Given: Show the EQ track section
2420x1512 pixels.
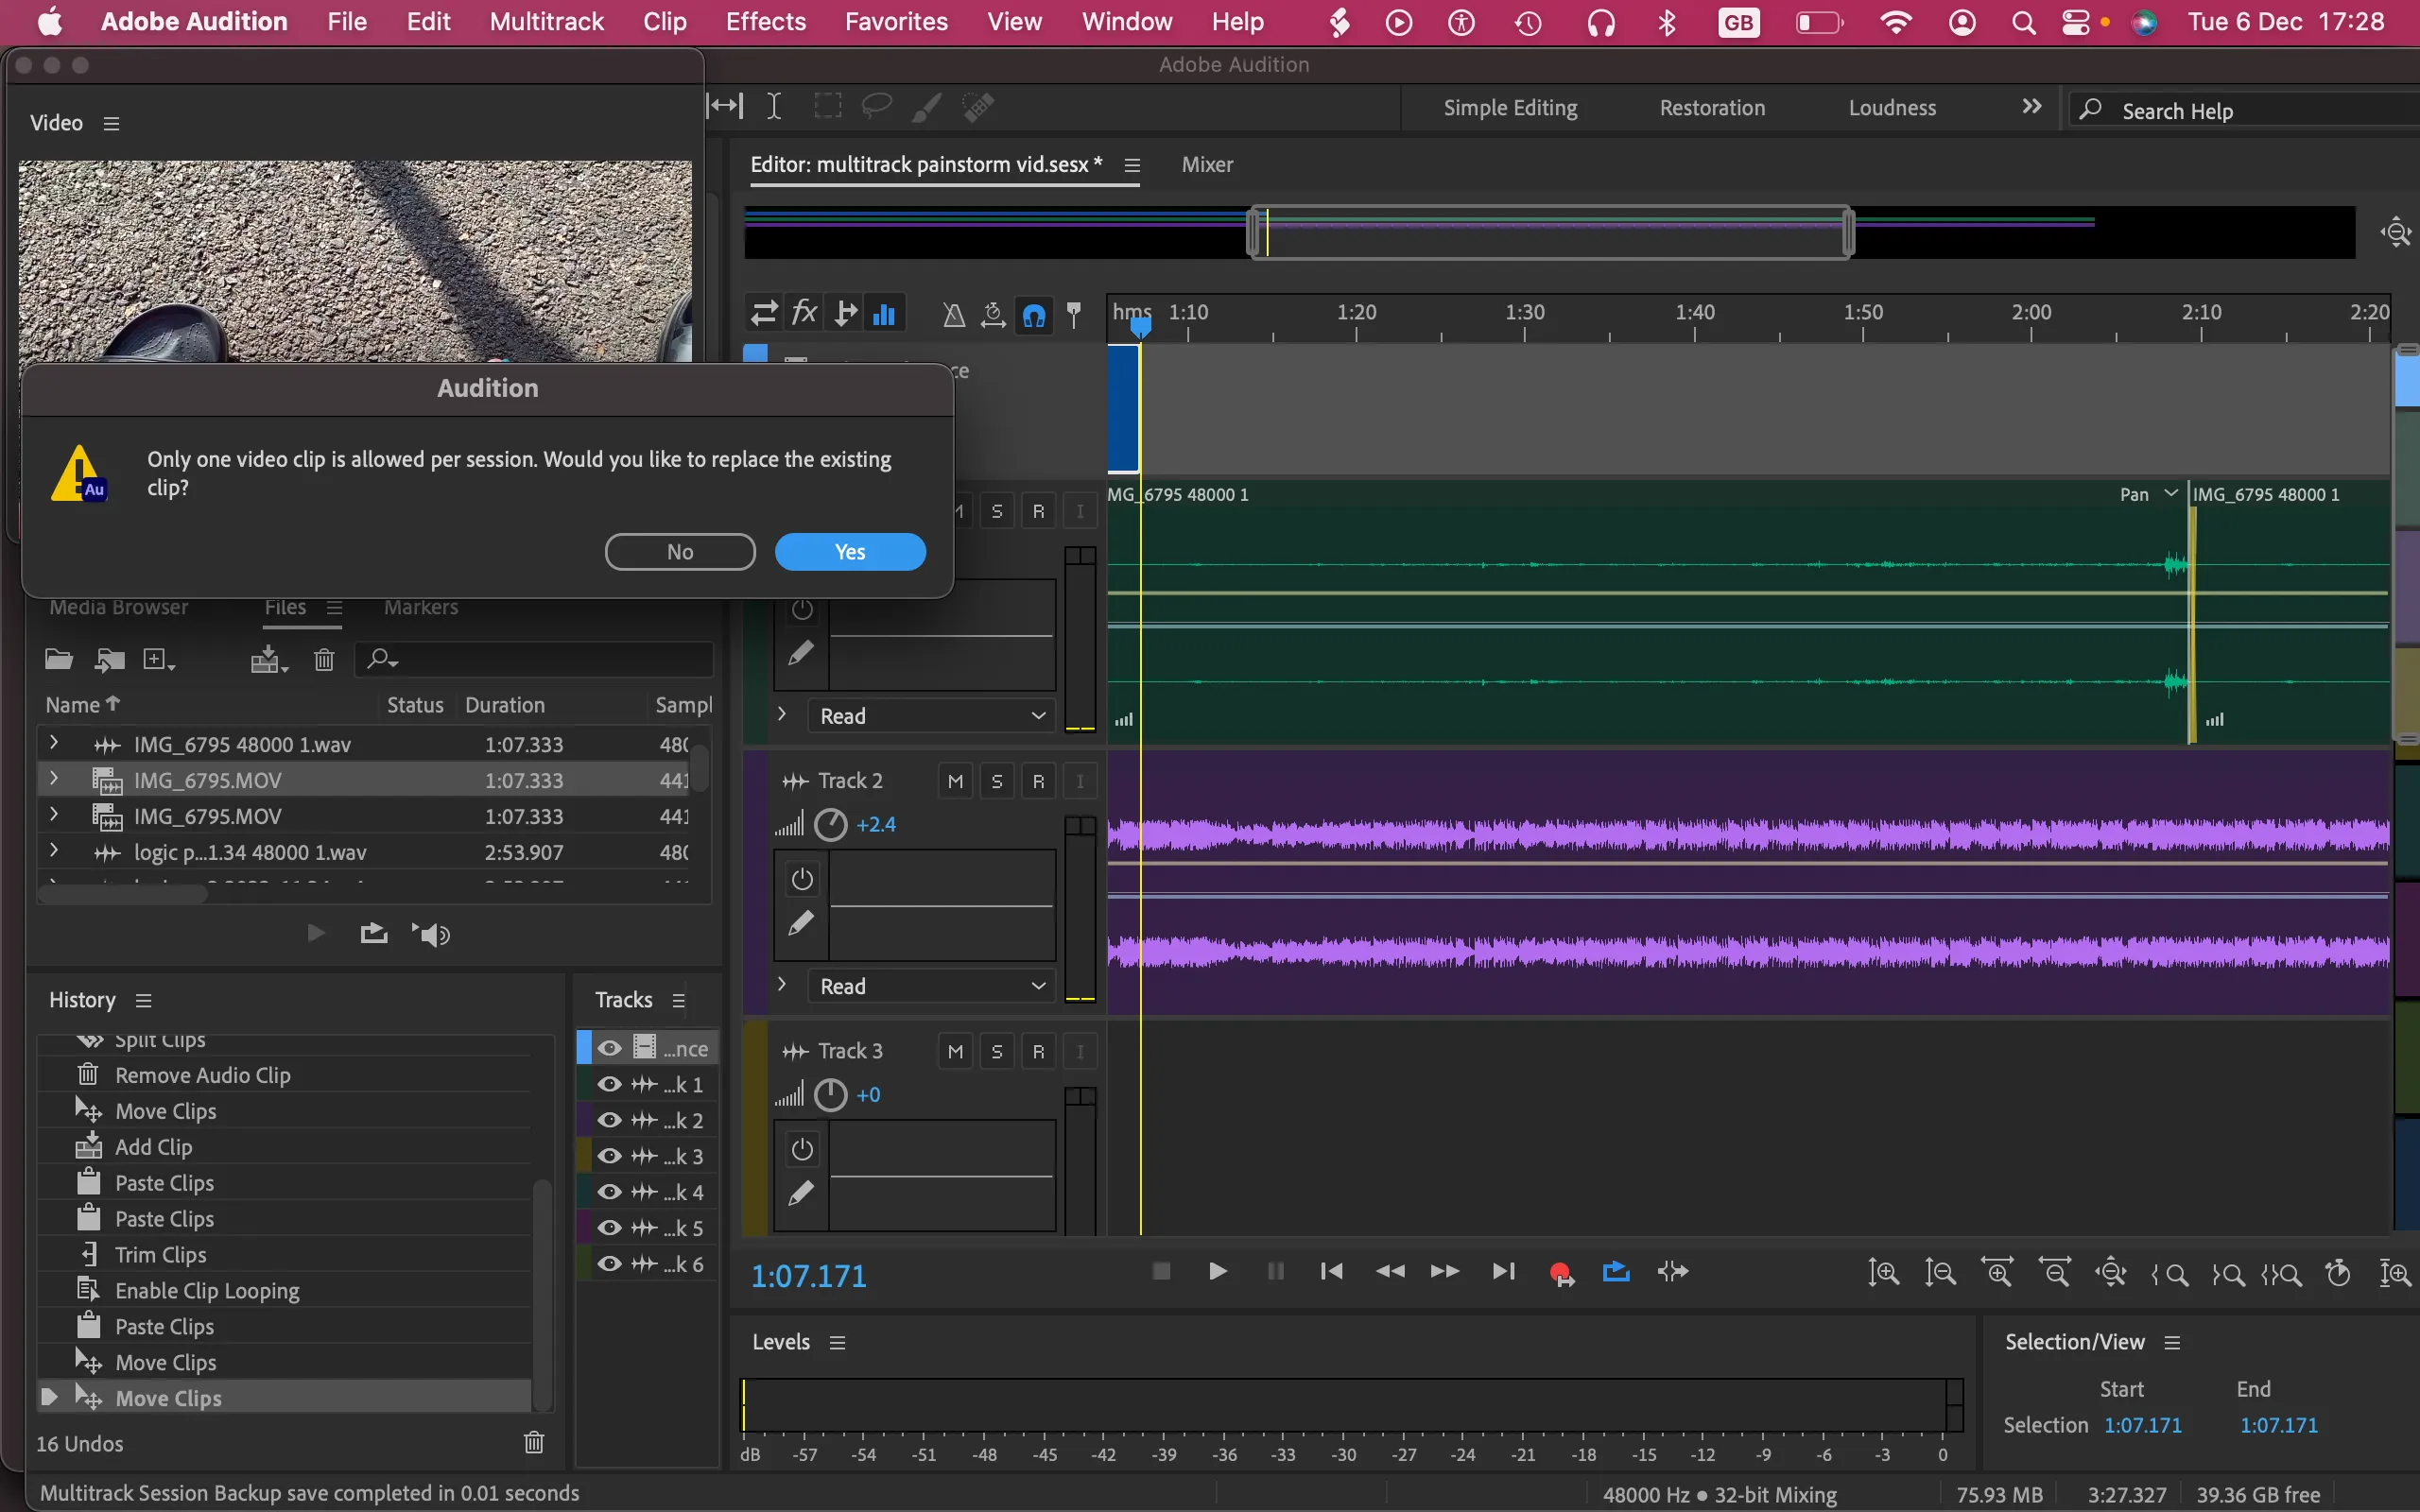Looking at the screenshot, I should click(884, 314).
